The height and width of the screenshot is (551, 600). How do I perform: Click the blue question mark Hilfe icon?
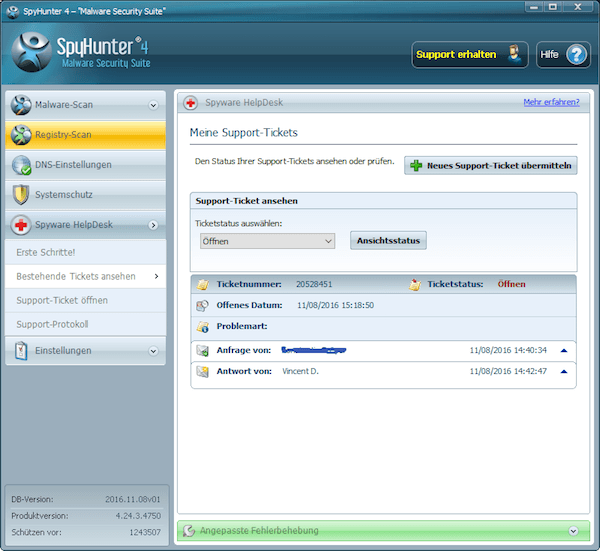point(576,55)
